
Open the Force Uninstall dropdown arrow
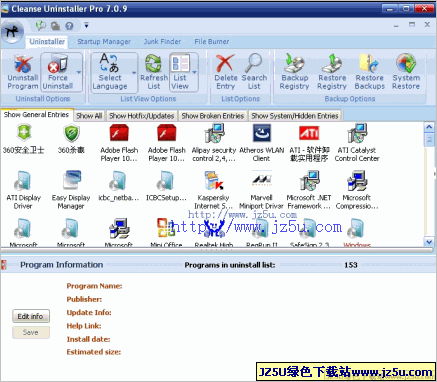(x=79, y=72)
